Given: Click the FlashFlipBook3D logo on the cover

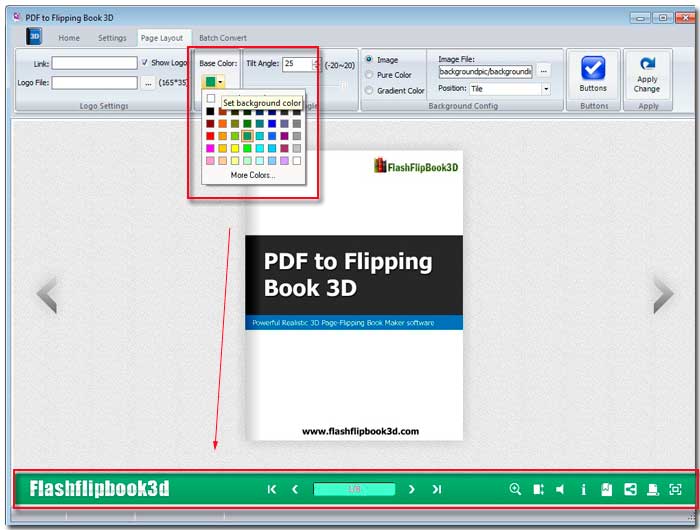Looking at the screenshot, I should click(x=416, y=166).
